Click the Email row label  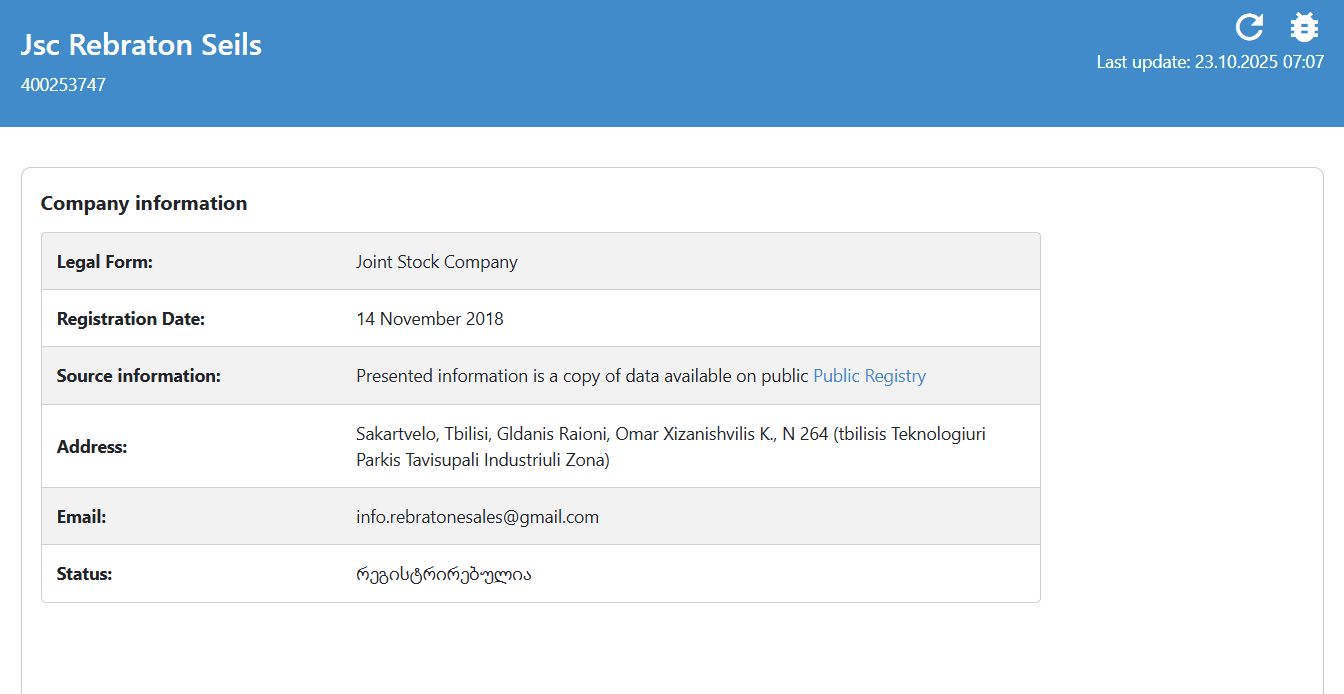tap(82, 517)
